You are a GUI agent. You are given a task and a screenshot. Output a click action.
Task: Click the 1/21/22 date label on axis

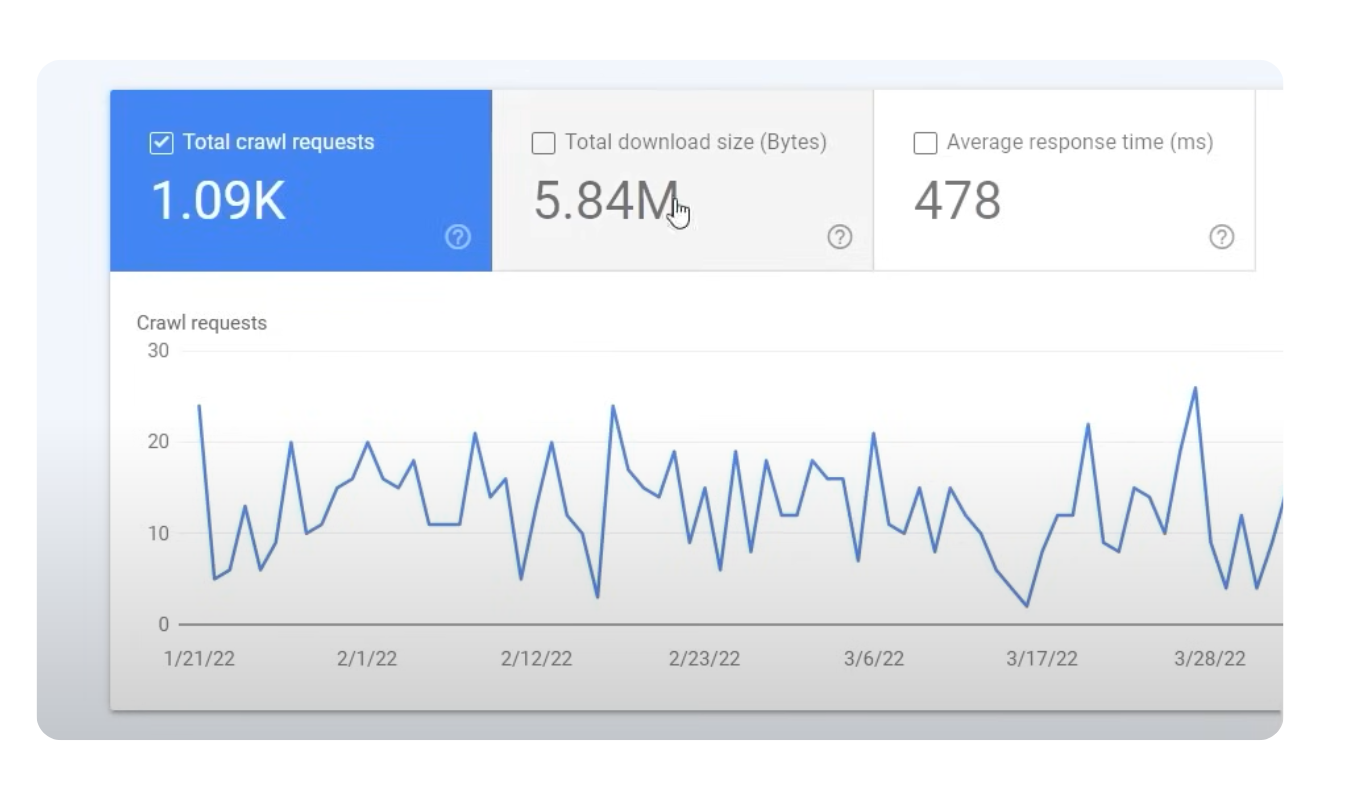click(199, 658)
